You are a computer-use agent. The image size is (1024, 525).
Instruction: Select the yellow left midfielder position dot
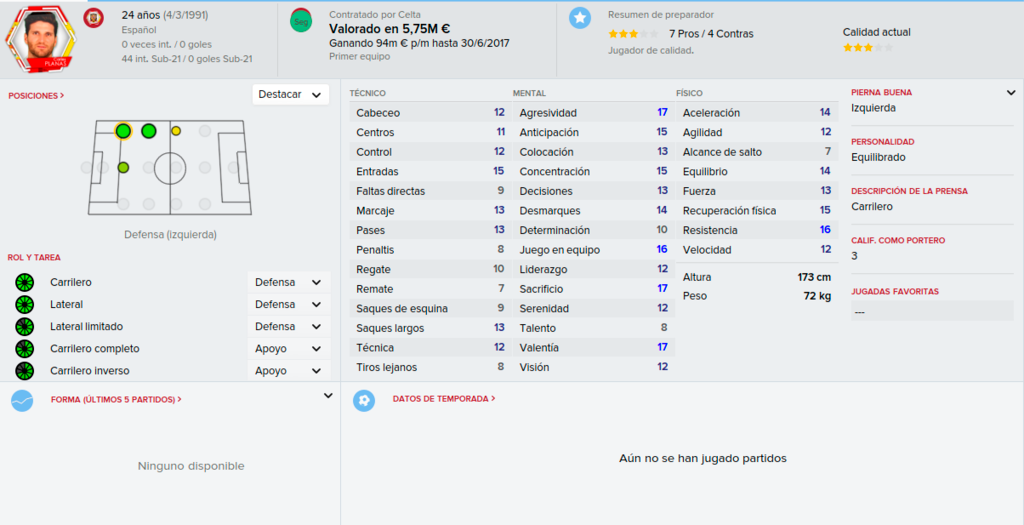(x=176, y=131)
